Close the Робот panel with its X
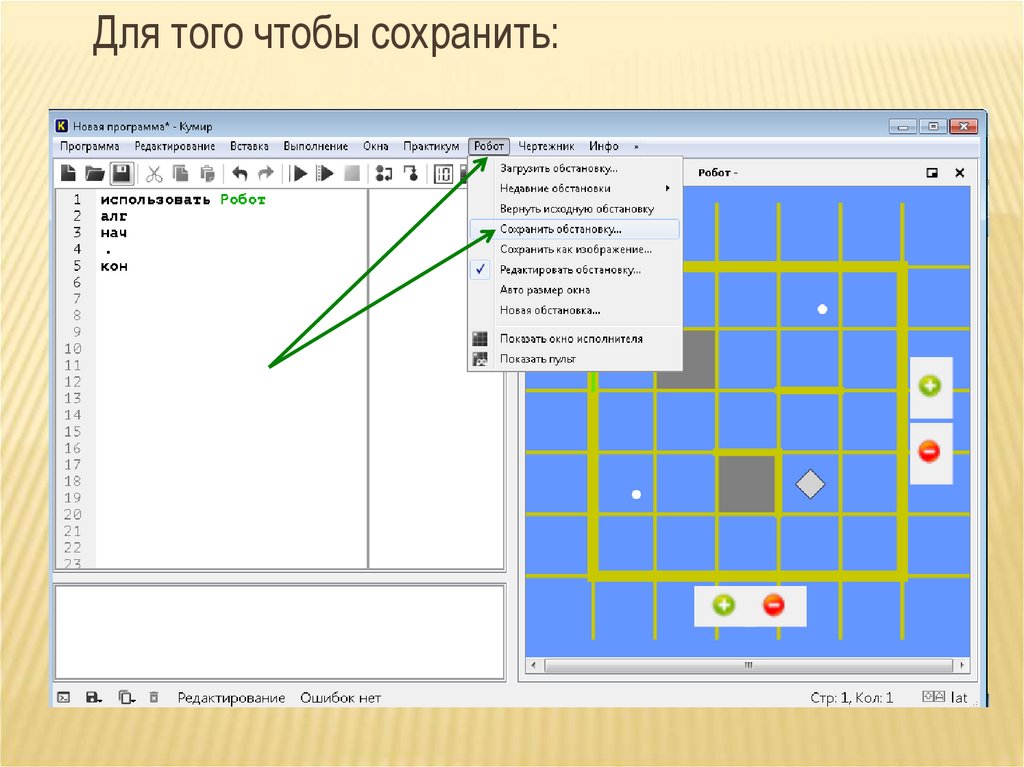Screen dimensions: 1024x767 959,173
